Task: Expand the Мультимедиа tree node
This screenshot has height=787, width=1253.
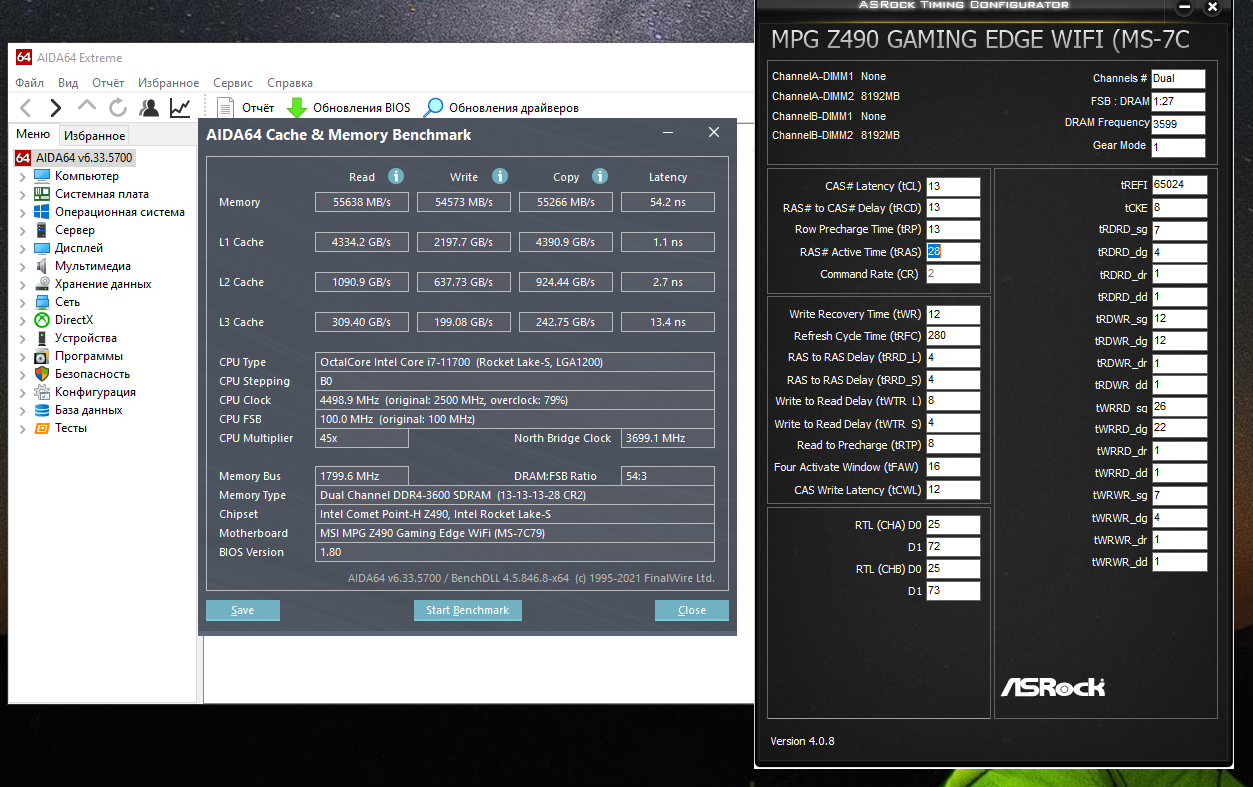Action: click(23, 266)
